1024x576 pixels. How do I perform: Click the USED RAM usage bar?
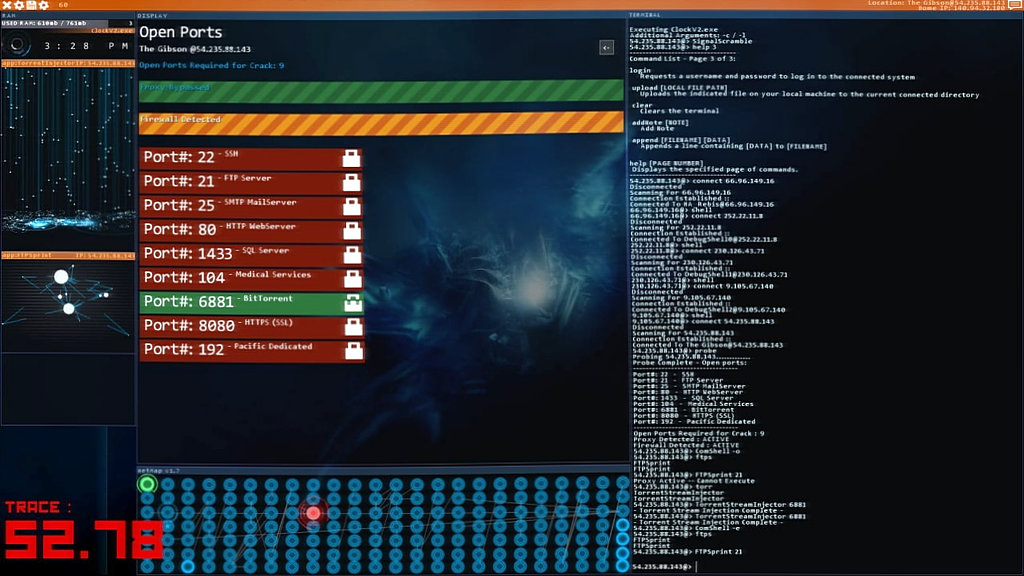point(68,24)
